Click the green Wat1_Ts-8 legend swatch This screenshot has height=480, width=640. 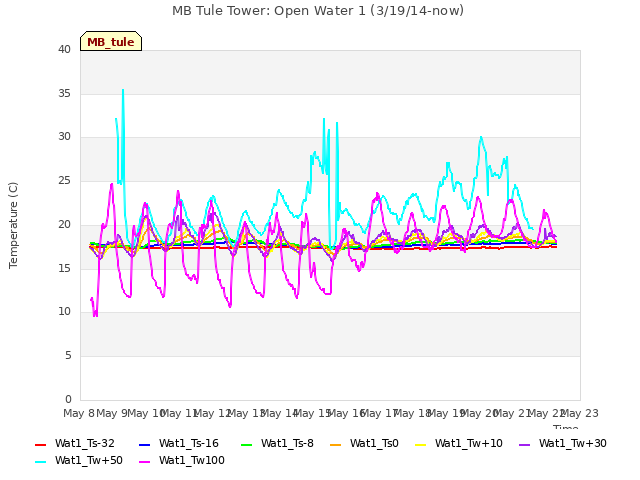[x=247, y=444]
